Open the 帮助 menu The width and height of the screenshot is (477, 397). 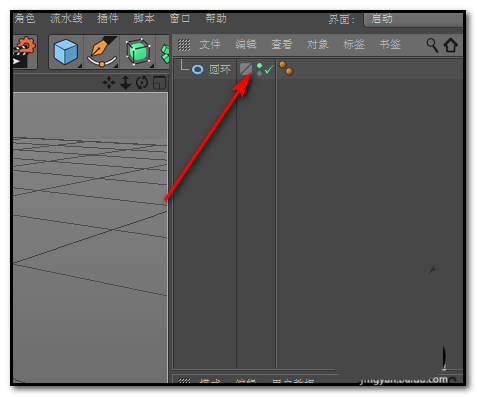[x=216, y=18]
